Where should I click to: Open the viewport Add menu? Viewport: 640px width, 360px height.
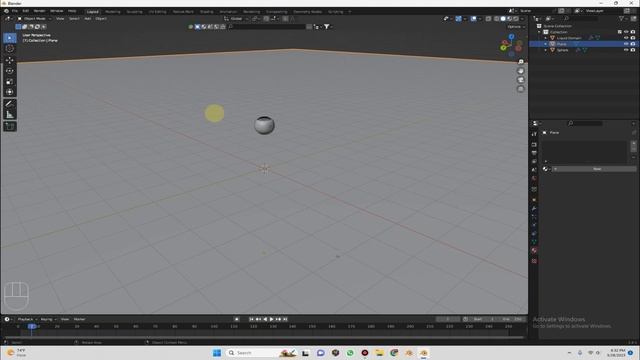click(x=88, y=19)
